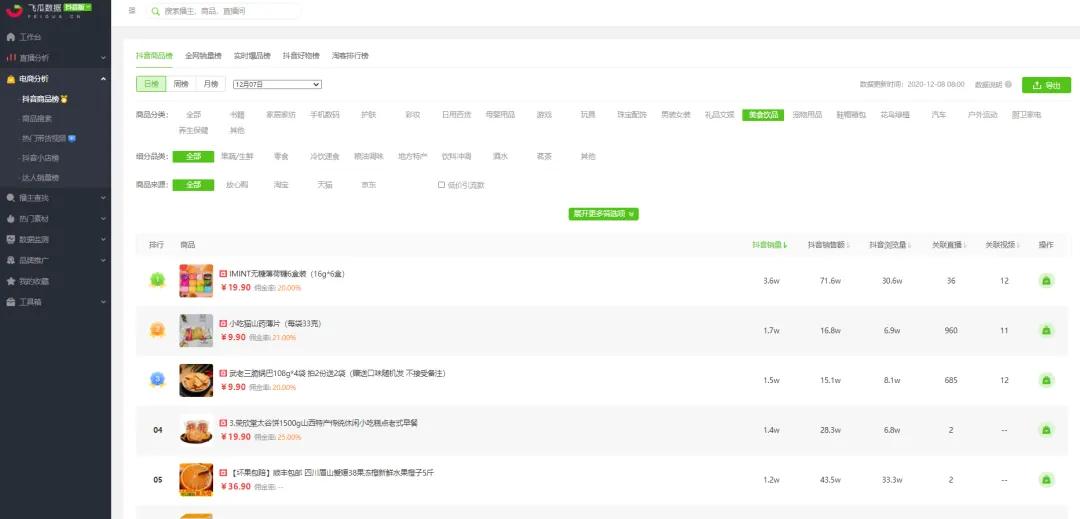The height and width of the screenshot is (519, 1080).
Task: Expand the 直播分析 sidebar section
Action: (103, 58)
